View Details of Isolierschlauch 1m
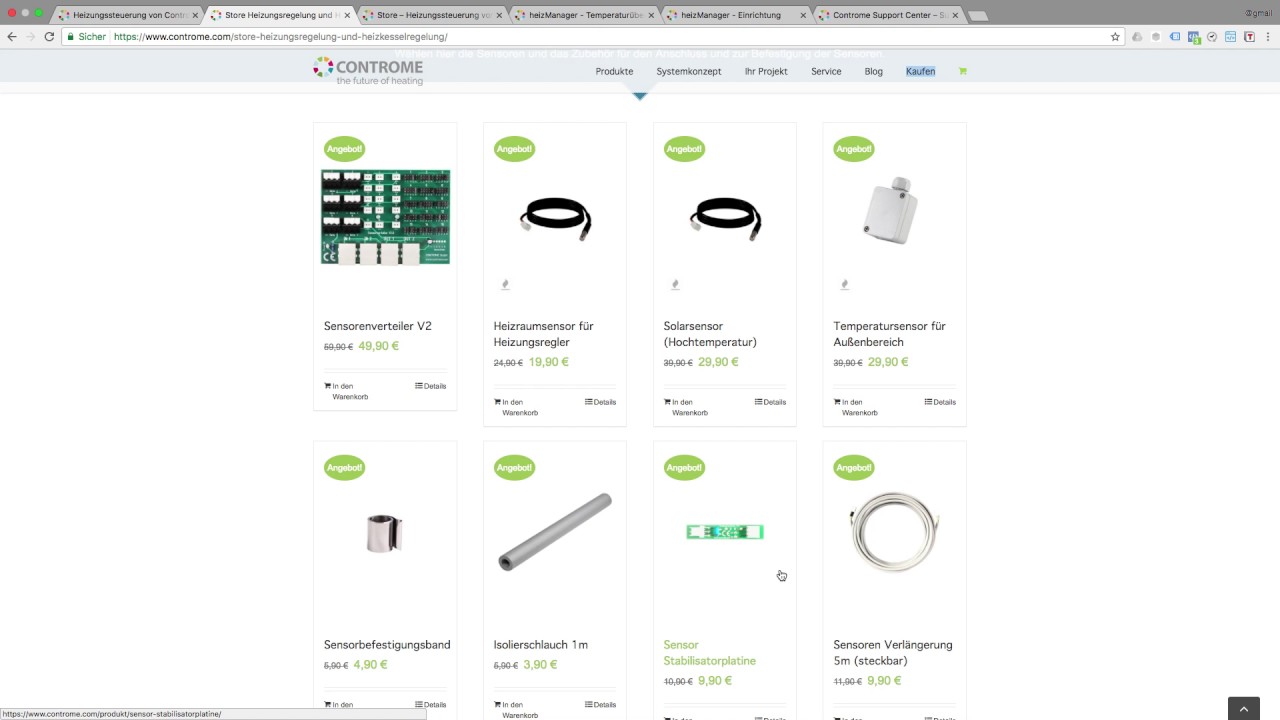 (600, 705)
